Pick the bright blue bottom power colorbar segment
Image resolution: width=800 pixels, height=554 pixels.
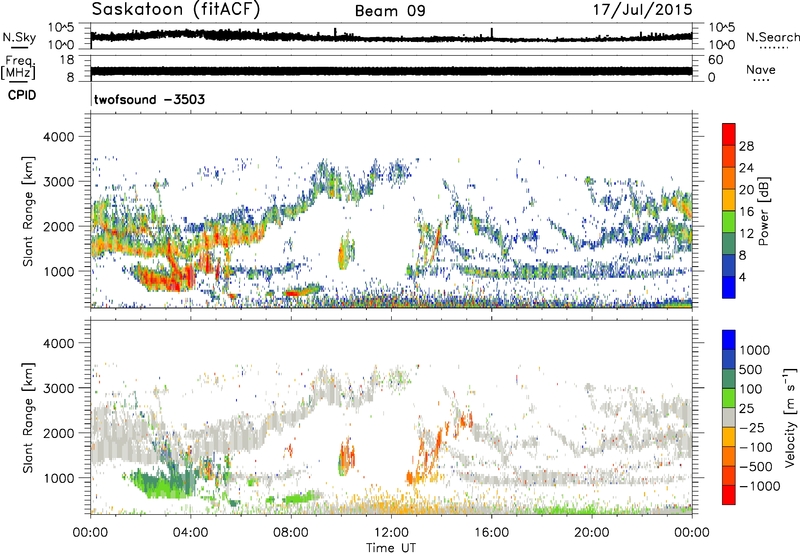729,287
